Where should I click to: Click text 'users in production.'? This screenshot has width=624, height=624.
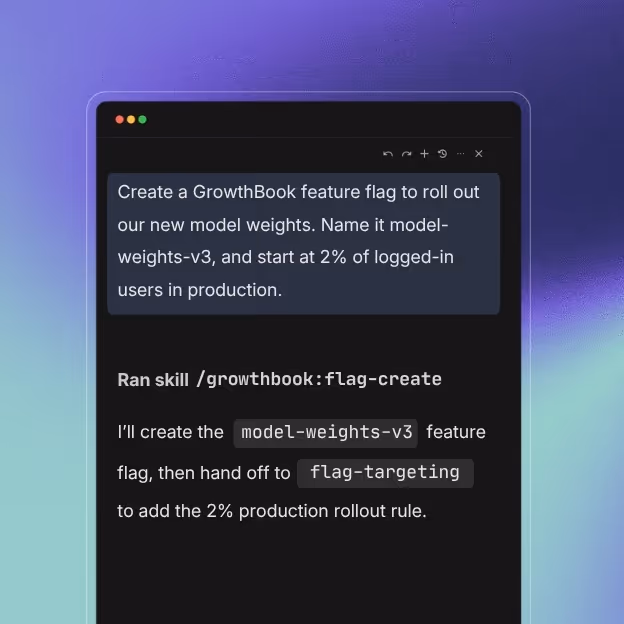tap(200, 290)
